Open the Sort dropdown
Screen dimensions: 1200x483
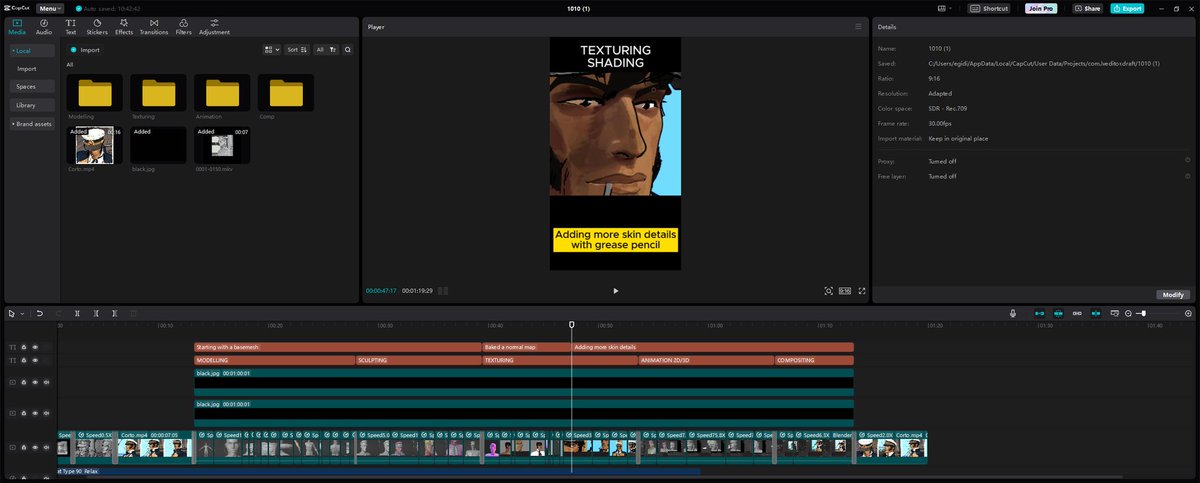coord(297,49)
